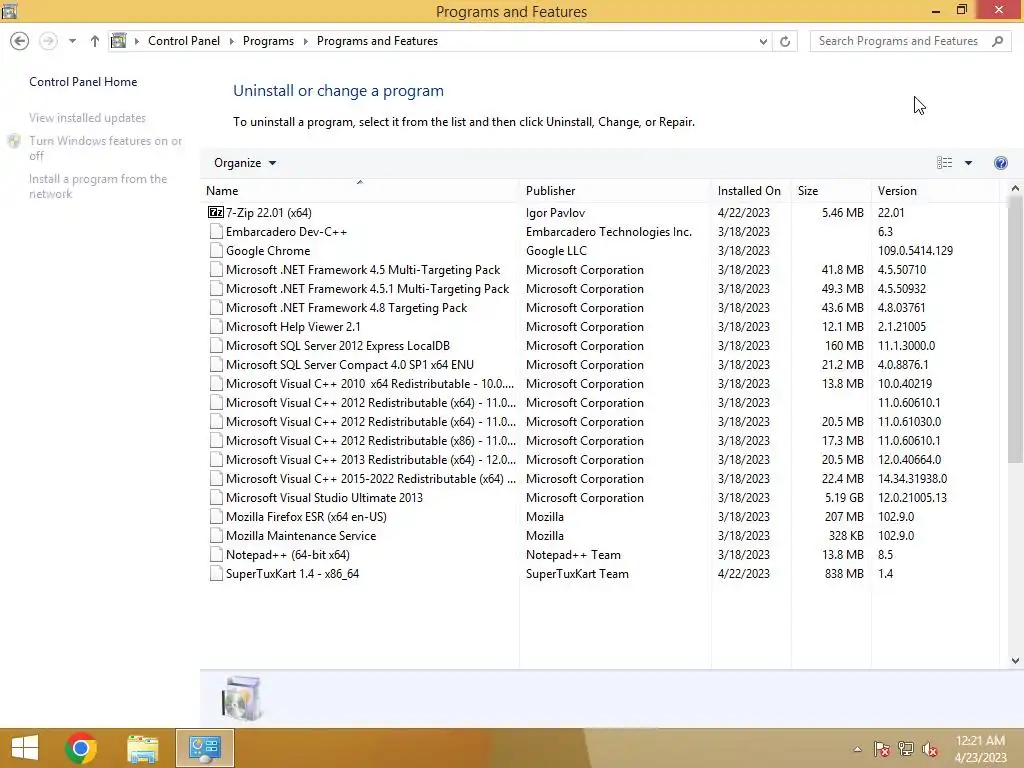Refresh the programs list
This screenshot has height=768, width=1024.
coord(785,42)
